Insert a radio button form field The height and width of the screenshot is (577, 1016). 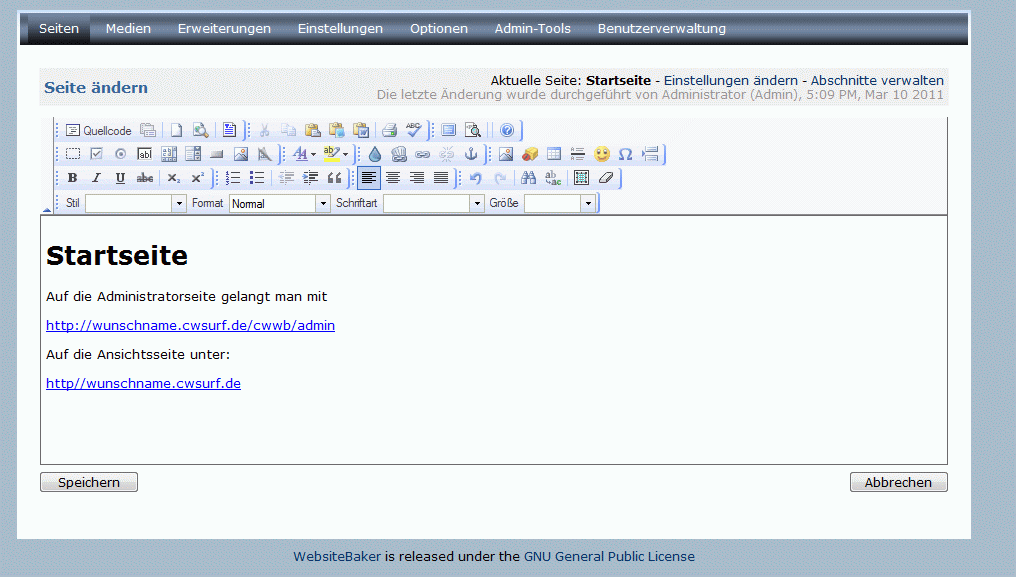pos(121,154)
